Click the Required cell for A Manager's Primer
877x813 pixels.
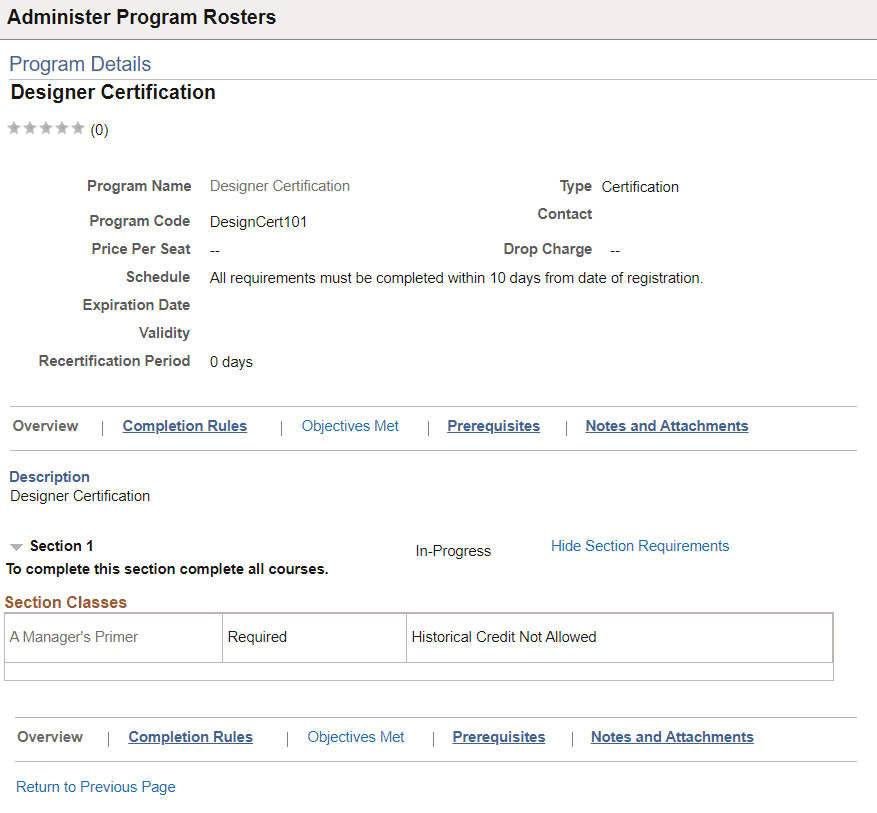257,635
